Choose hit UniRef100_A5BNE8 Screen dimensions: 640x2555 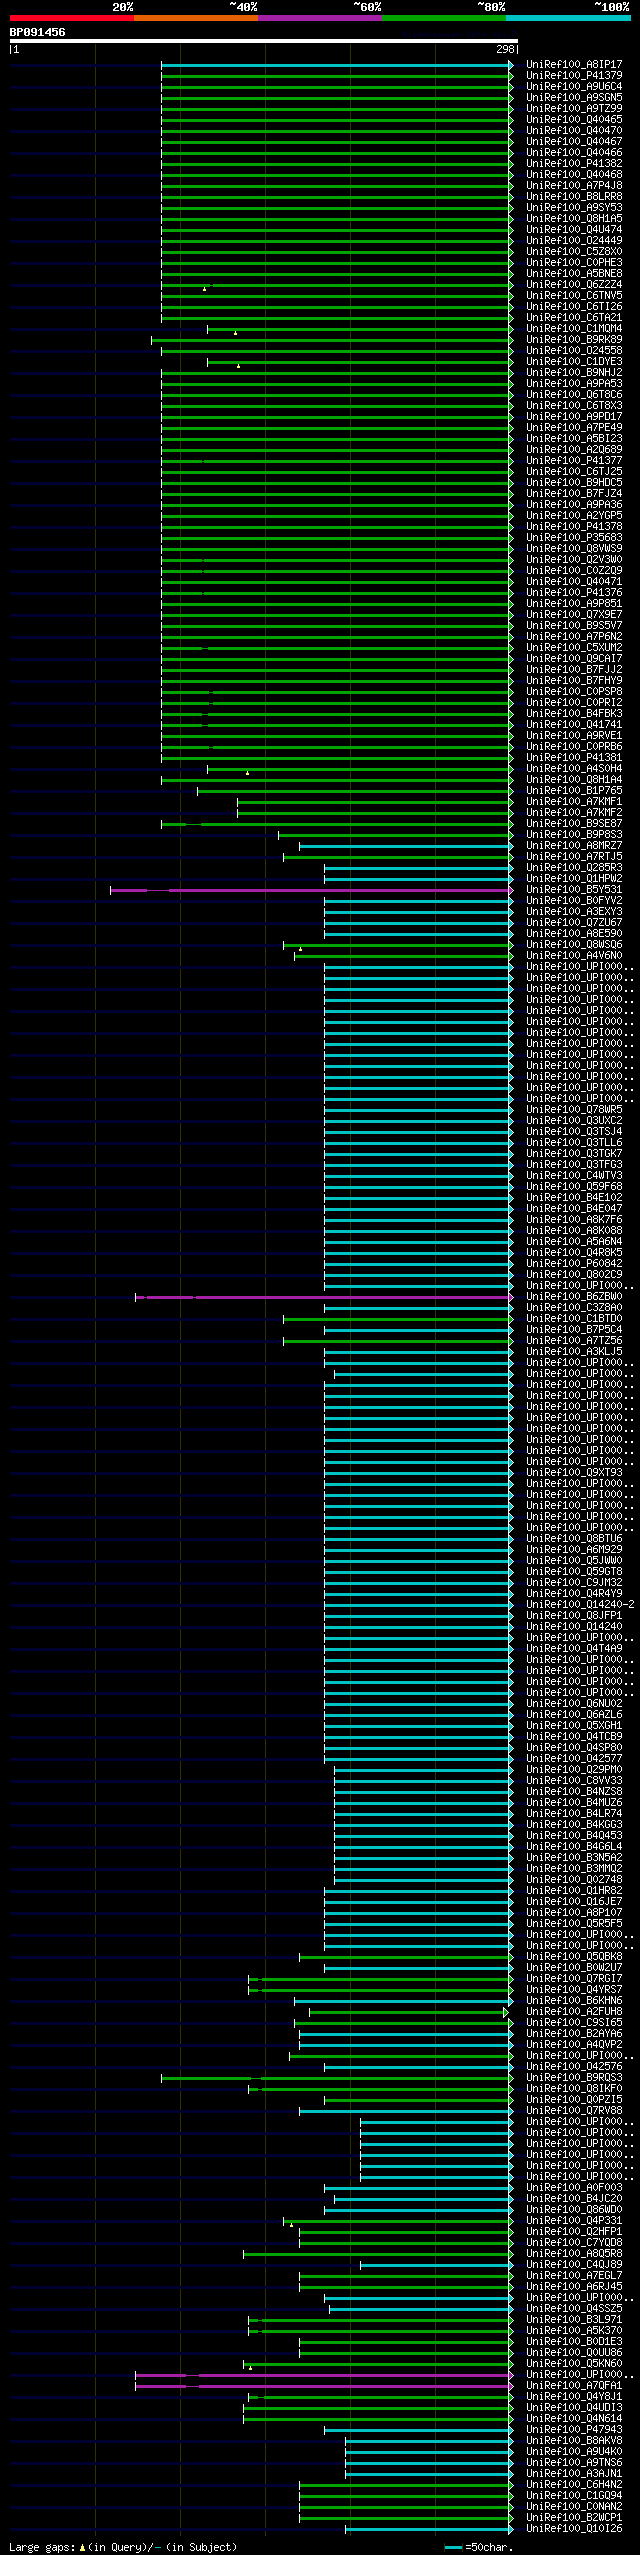(x=574, y=274)
